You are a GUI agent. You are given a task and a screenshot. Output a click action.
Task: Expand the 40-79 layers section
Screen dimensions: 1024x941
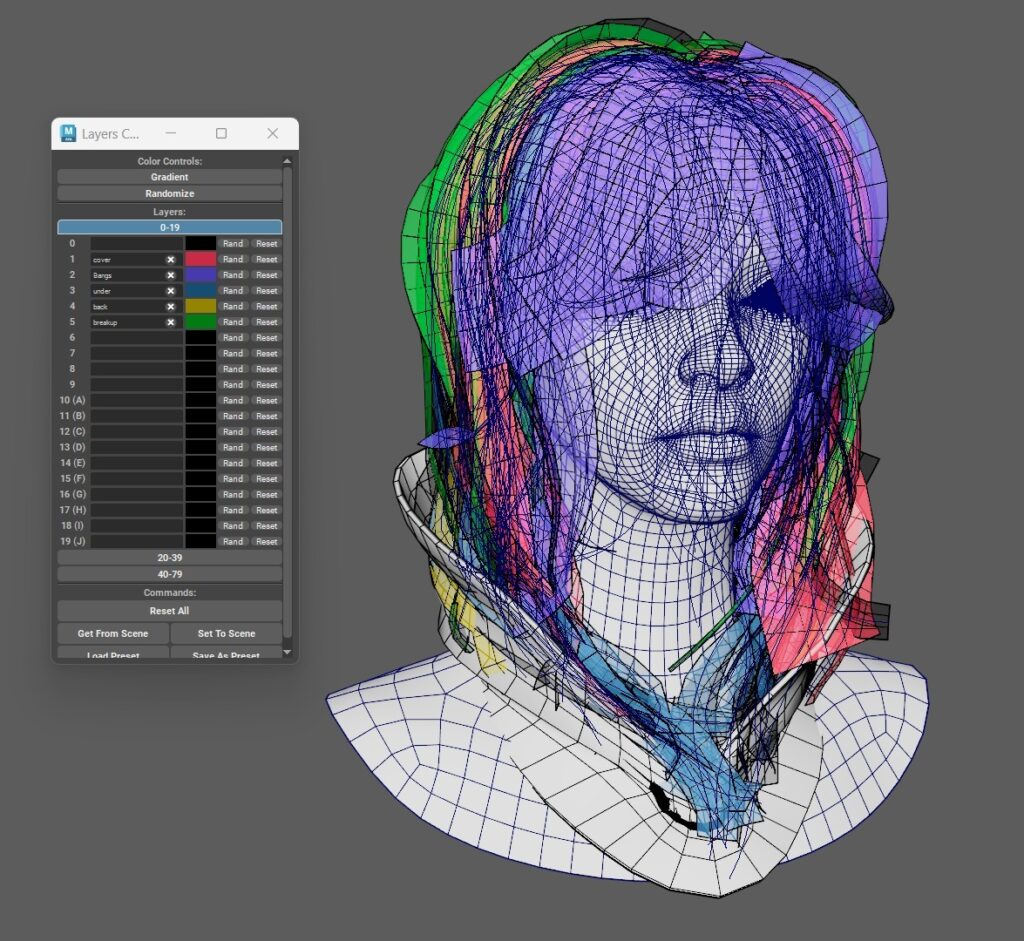(169, 574)
